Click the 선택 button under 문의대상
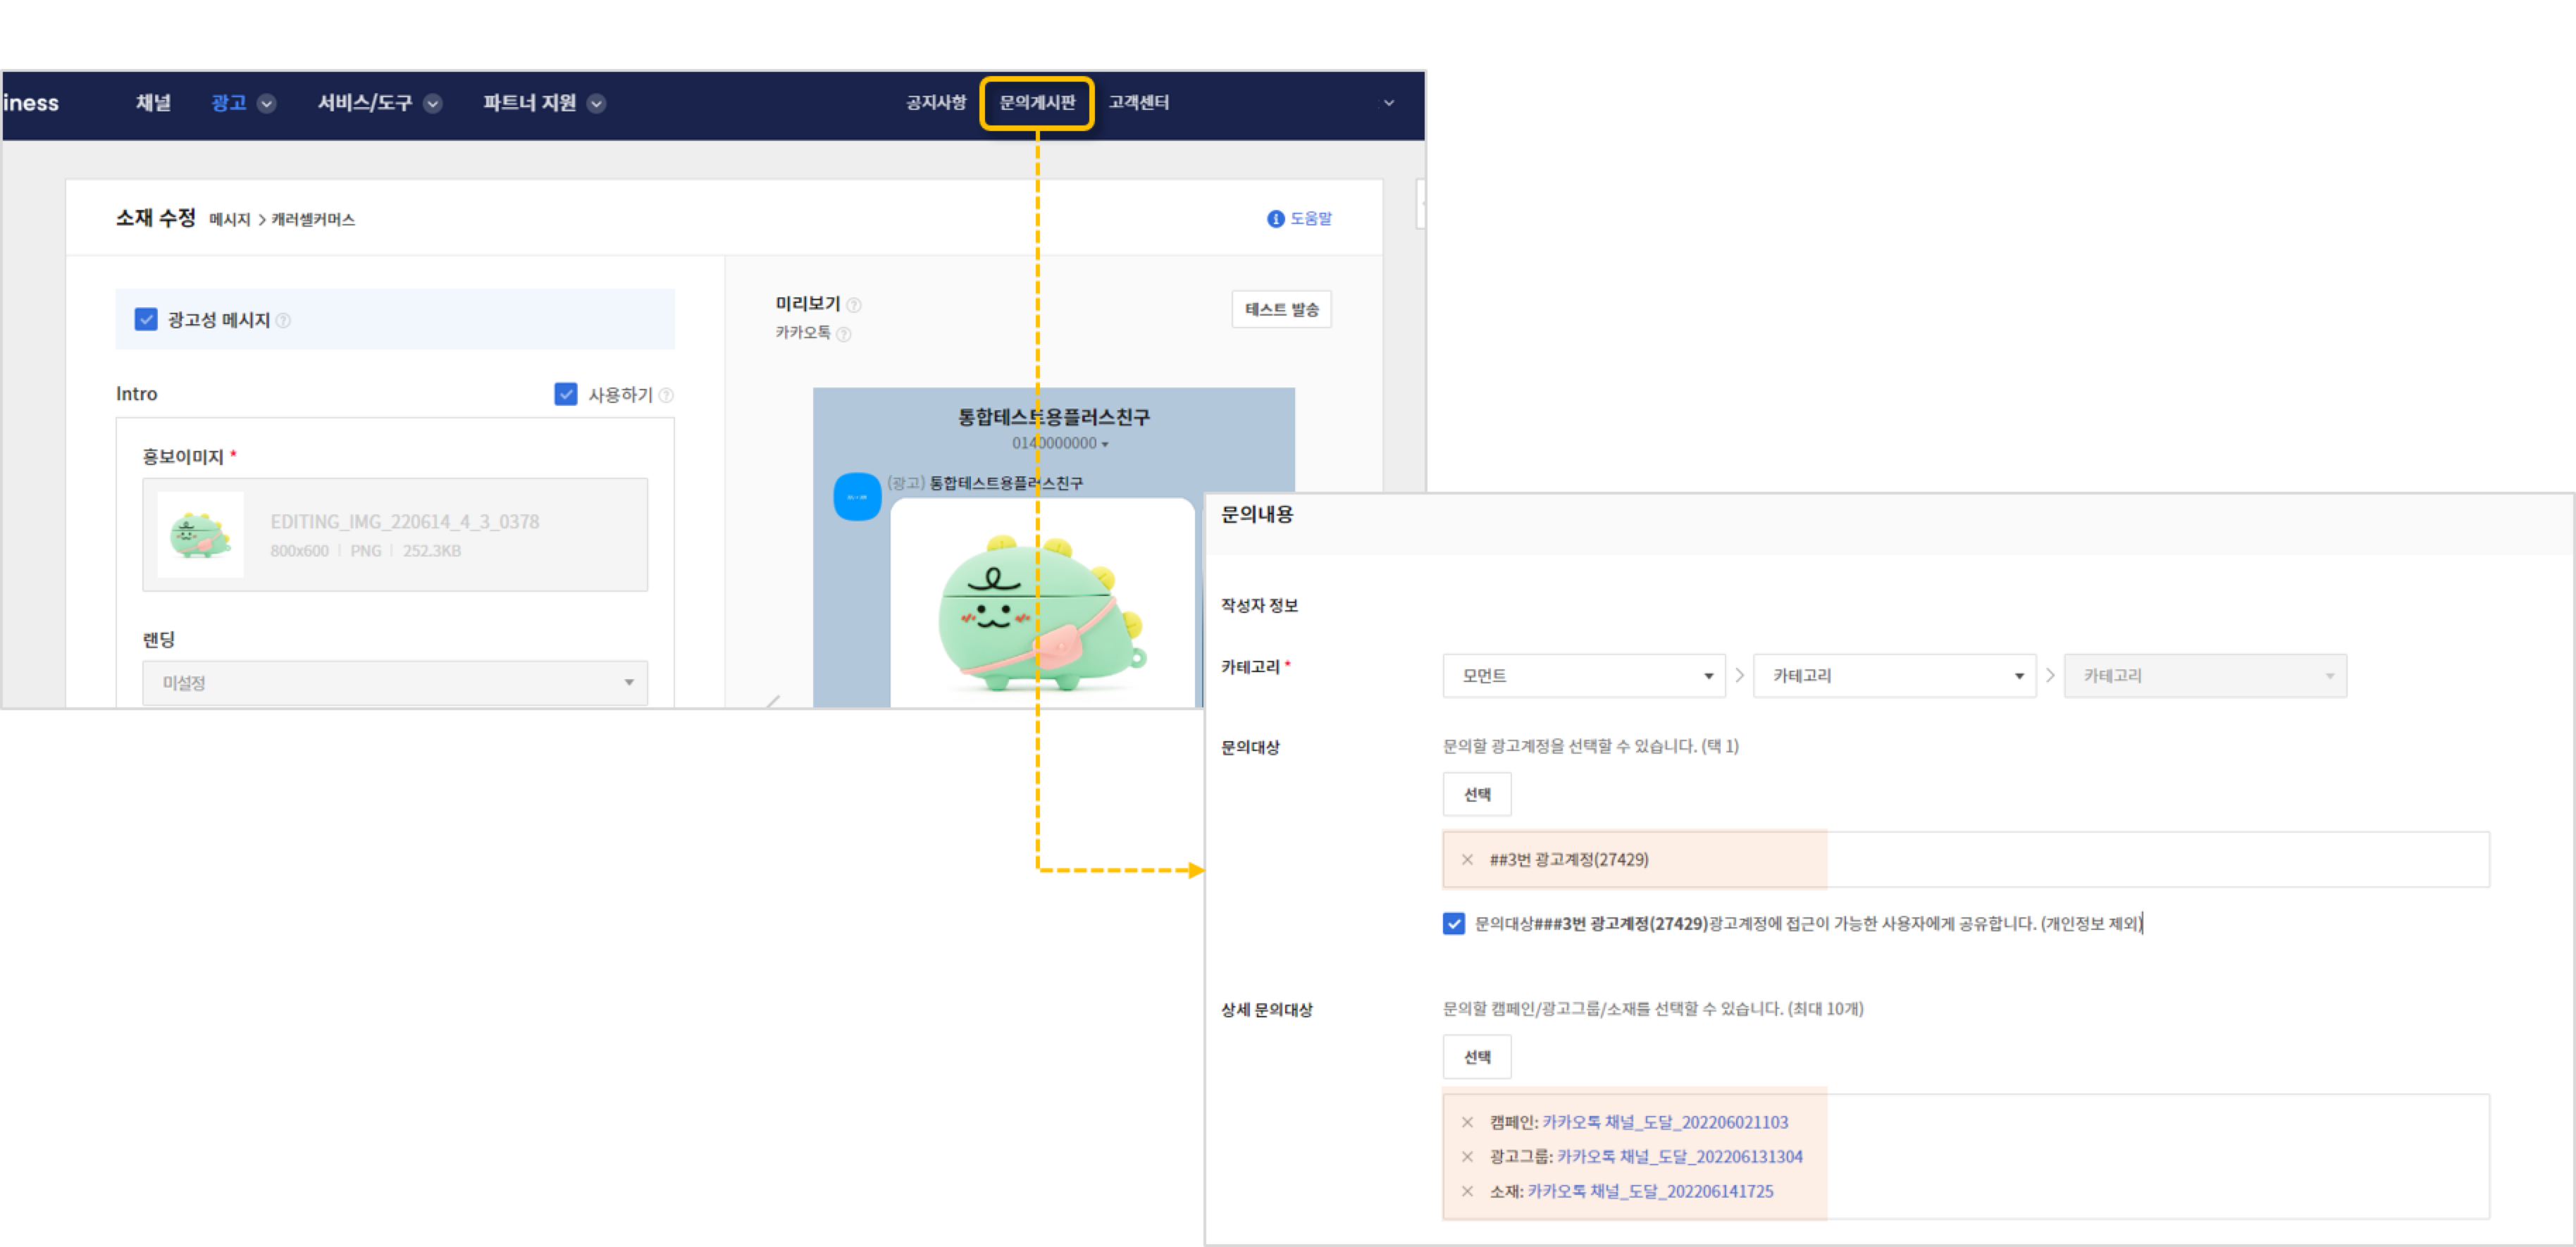Image resolution: width=2576 pixels, height=1247 pixels. tap(1476, 795)
